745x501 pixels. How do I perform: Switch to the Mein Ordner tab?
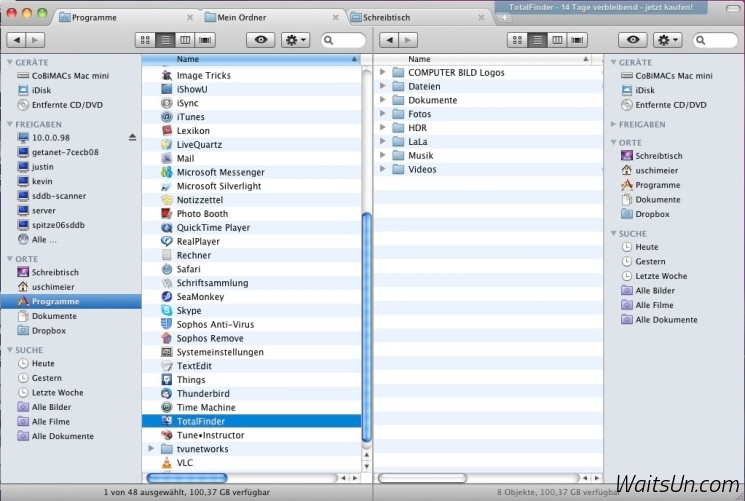[274, 17]
